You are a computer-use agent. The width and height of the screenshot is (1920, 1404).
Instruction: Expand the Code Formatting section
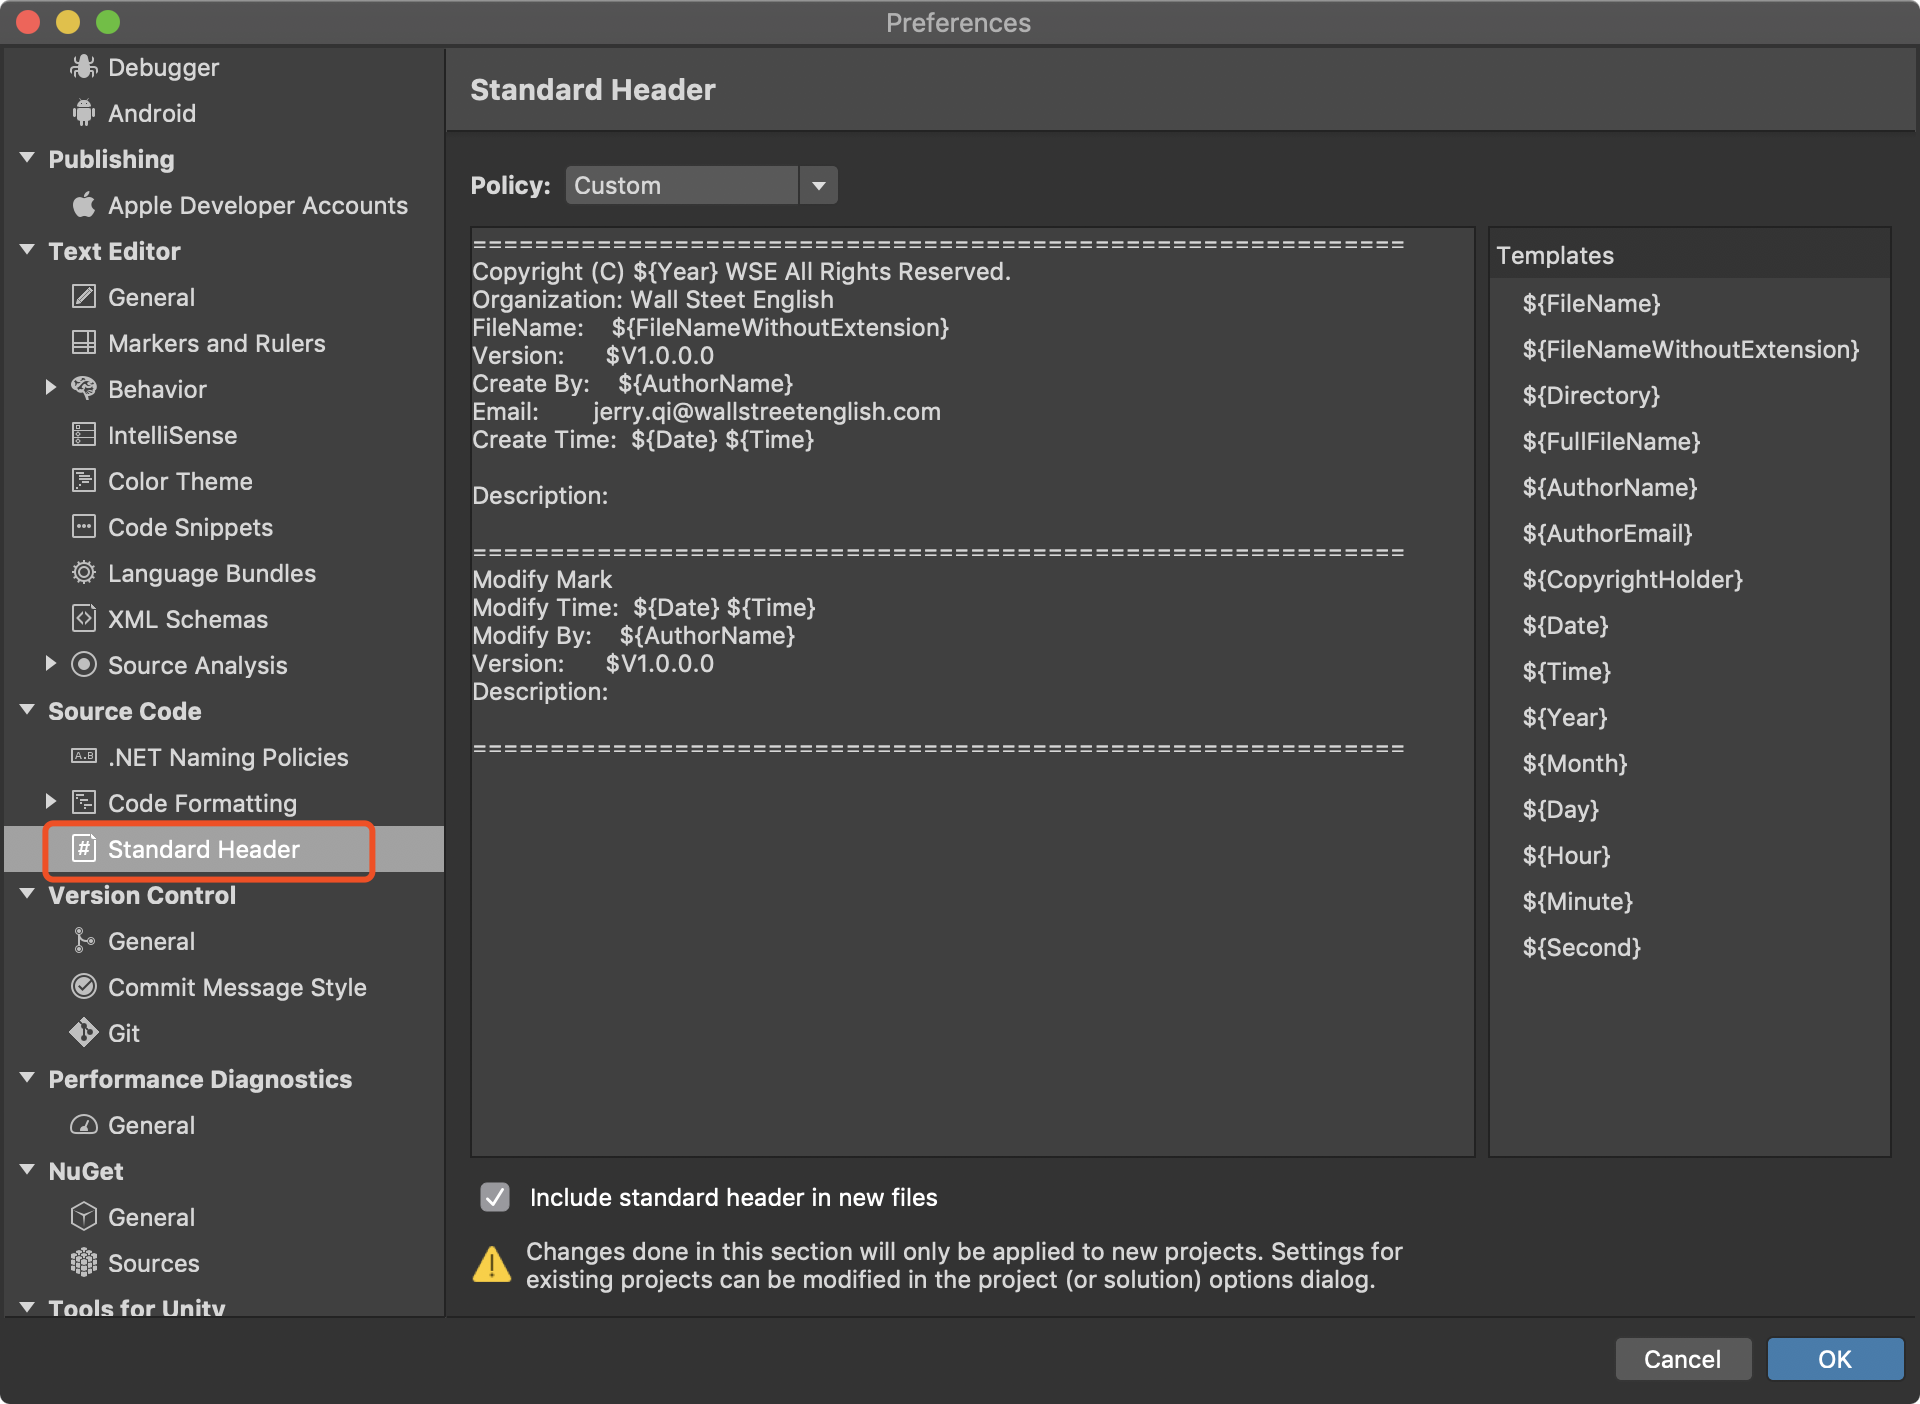[x=50, y=802]
